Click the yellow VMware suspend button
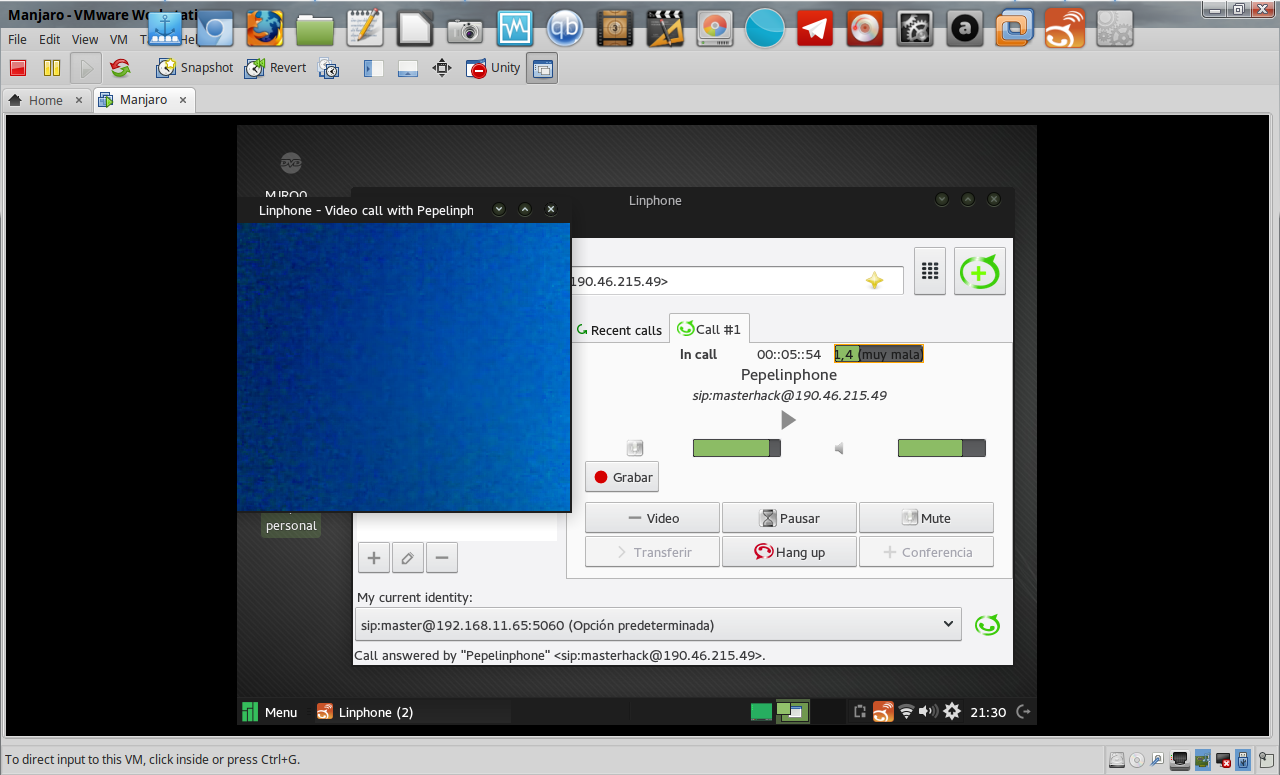1280x775 pixels. pos(52,68)
